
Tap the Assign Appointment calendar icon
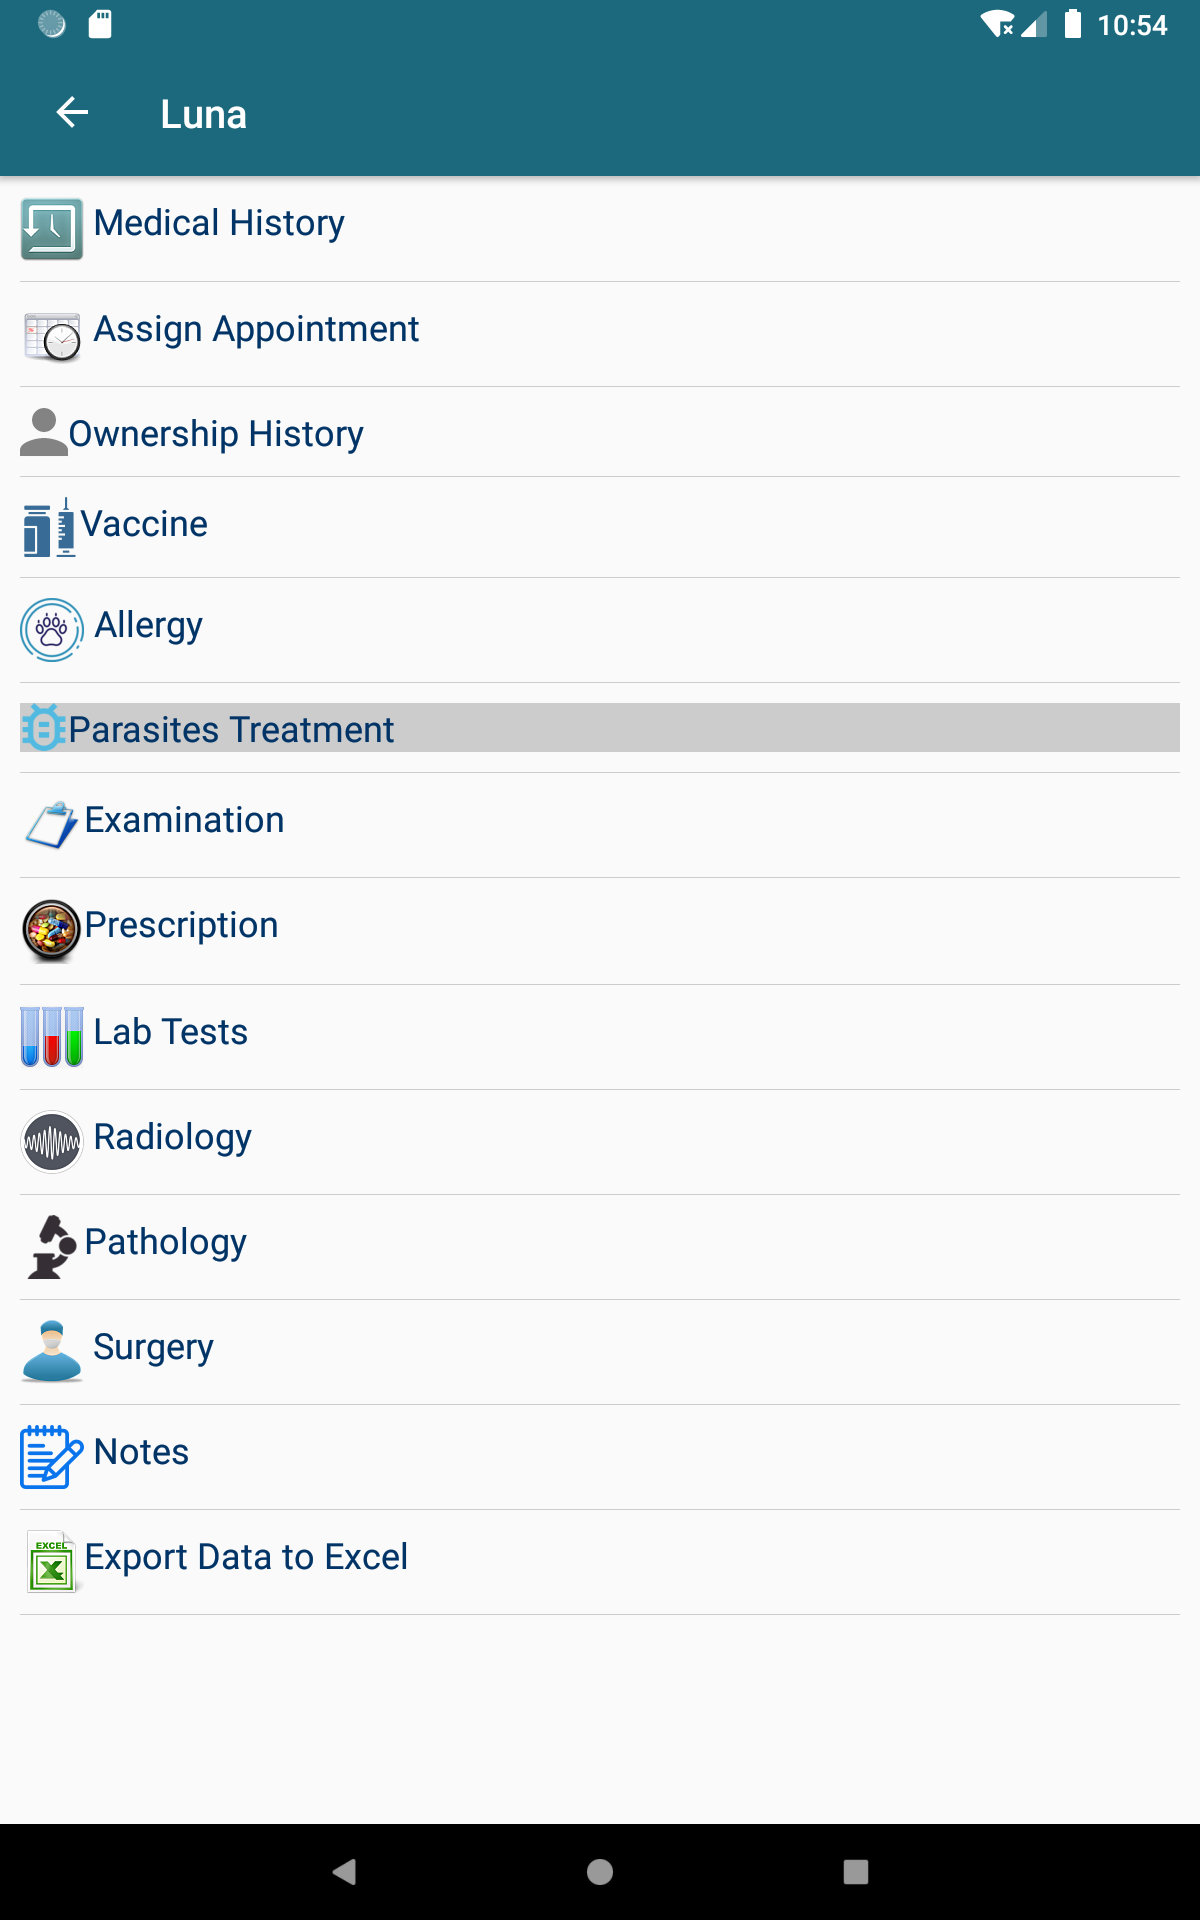[52, 336]
